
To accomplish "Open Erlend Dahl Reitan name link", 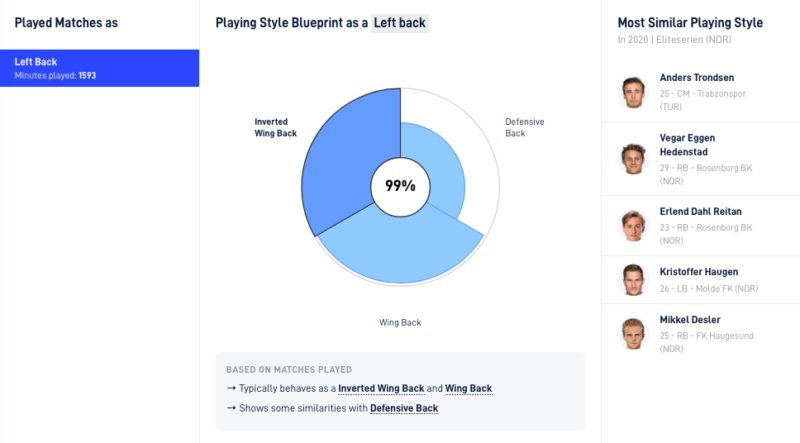I will (x=700, y=211).
